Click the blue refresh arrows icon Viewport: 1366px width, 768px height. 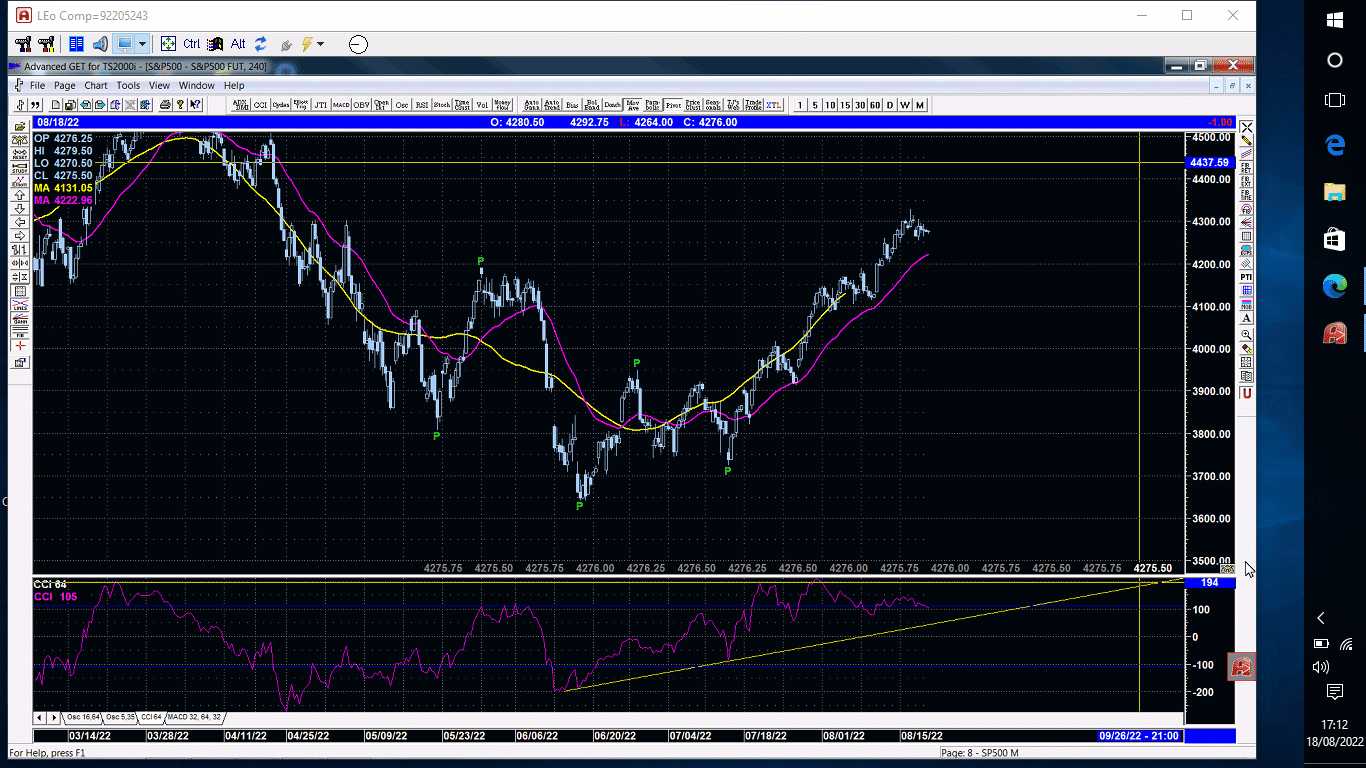point(261,44)
